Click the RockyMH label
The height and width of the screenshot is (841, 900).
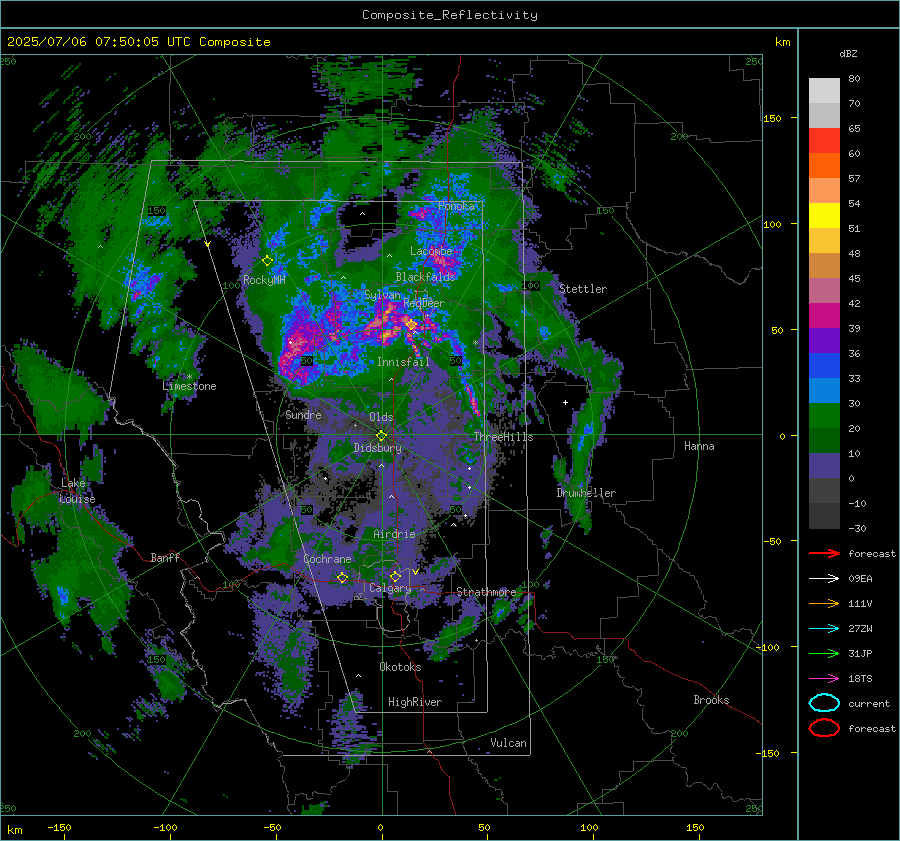point(264,280)
